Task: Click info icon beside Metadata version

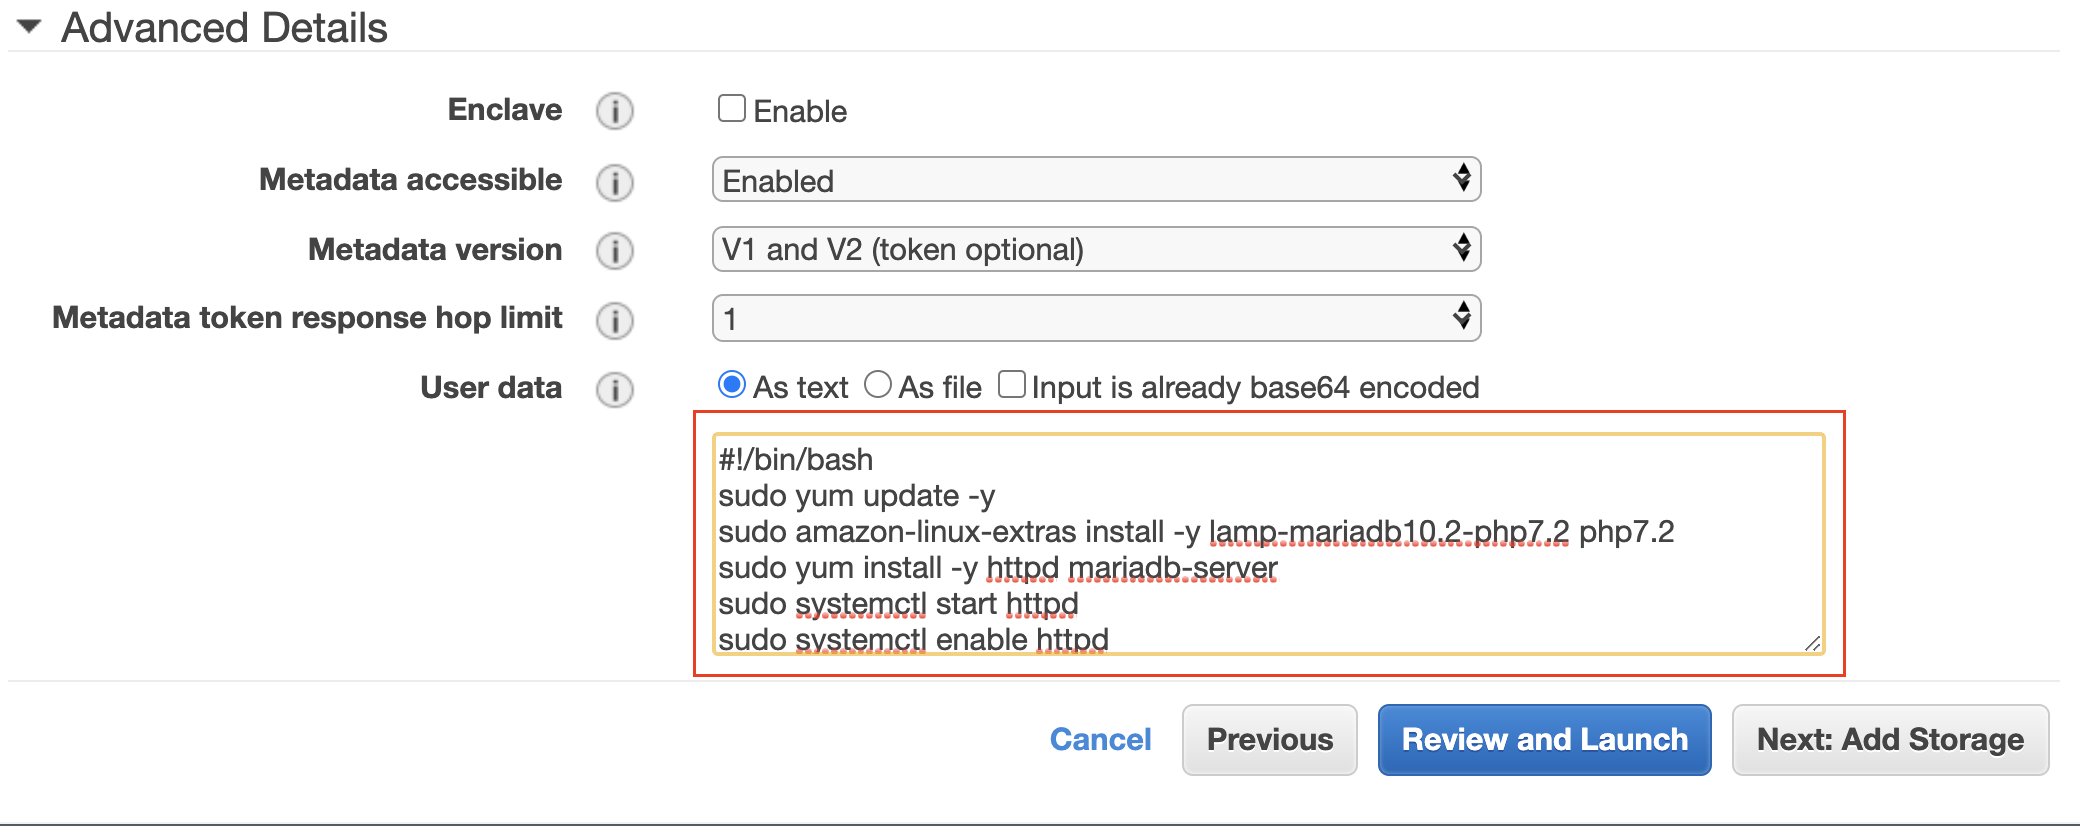Action: pyautogui.click(x=615, y=251)
